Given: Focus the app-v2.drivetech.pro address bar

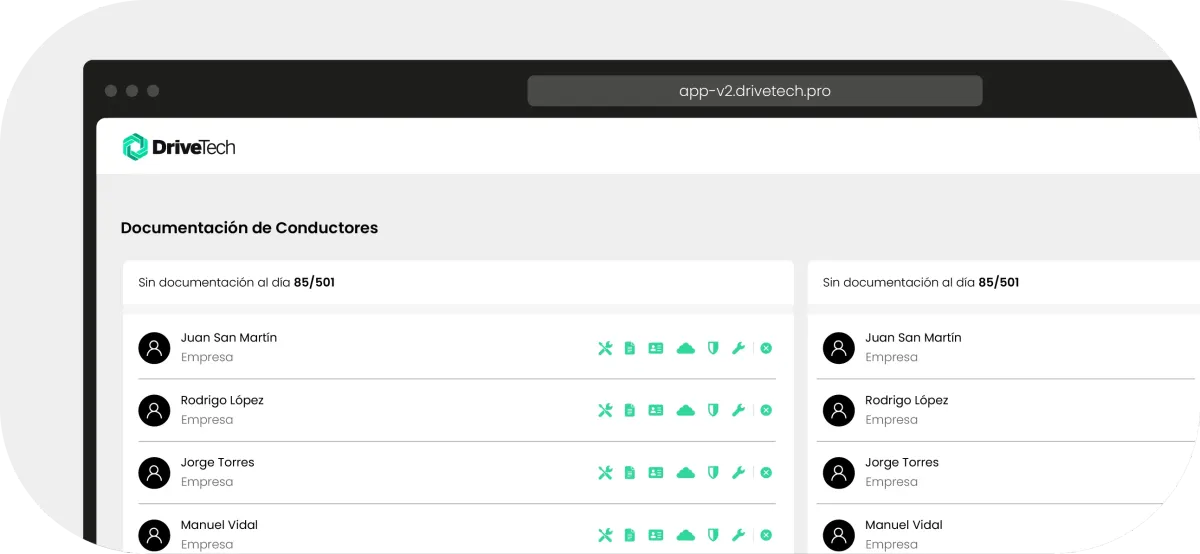Looking at the screenshot, I should [755, 91].
